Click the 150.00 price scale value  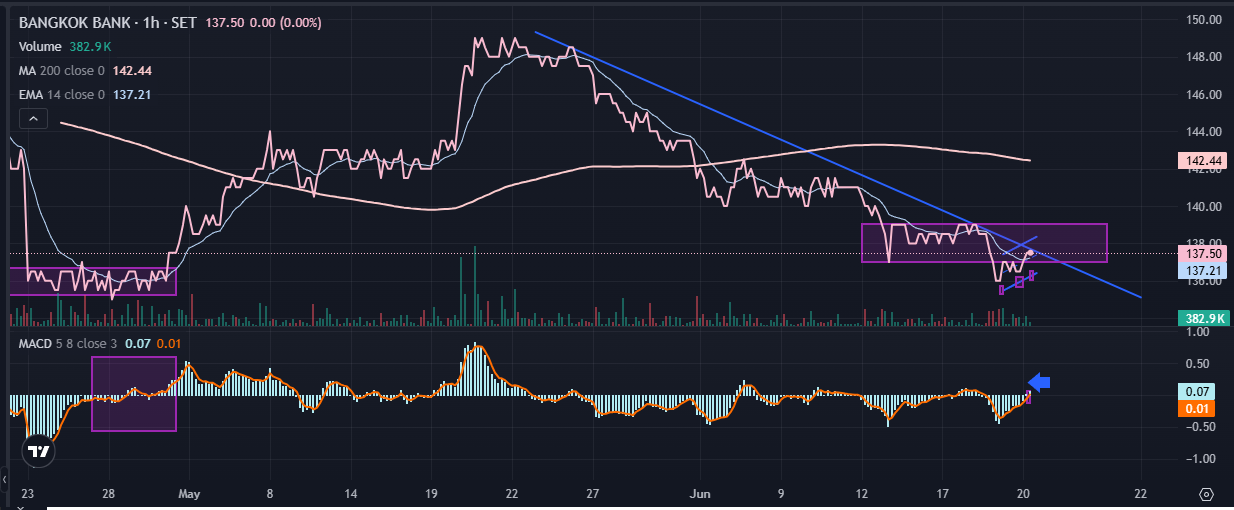[1203, 19]
